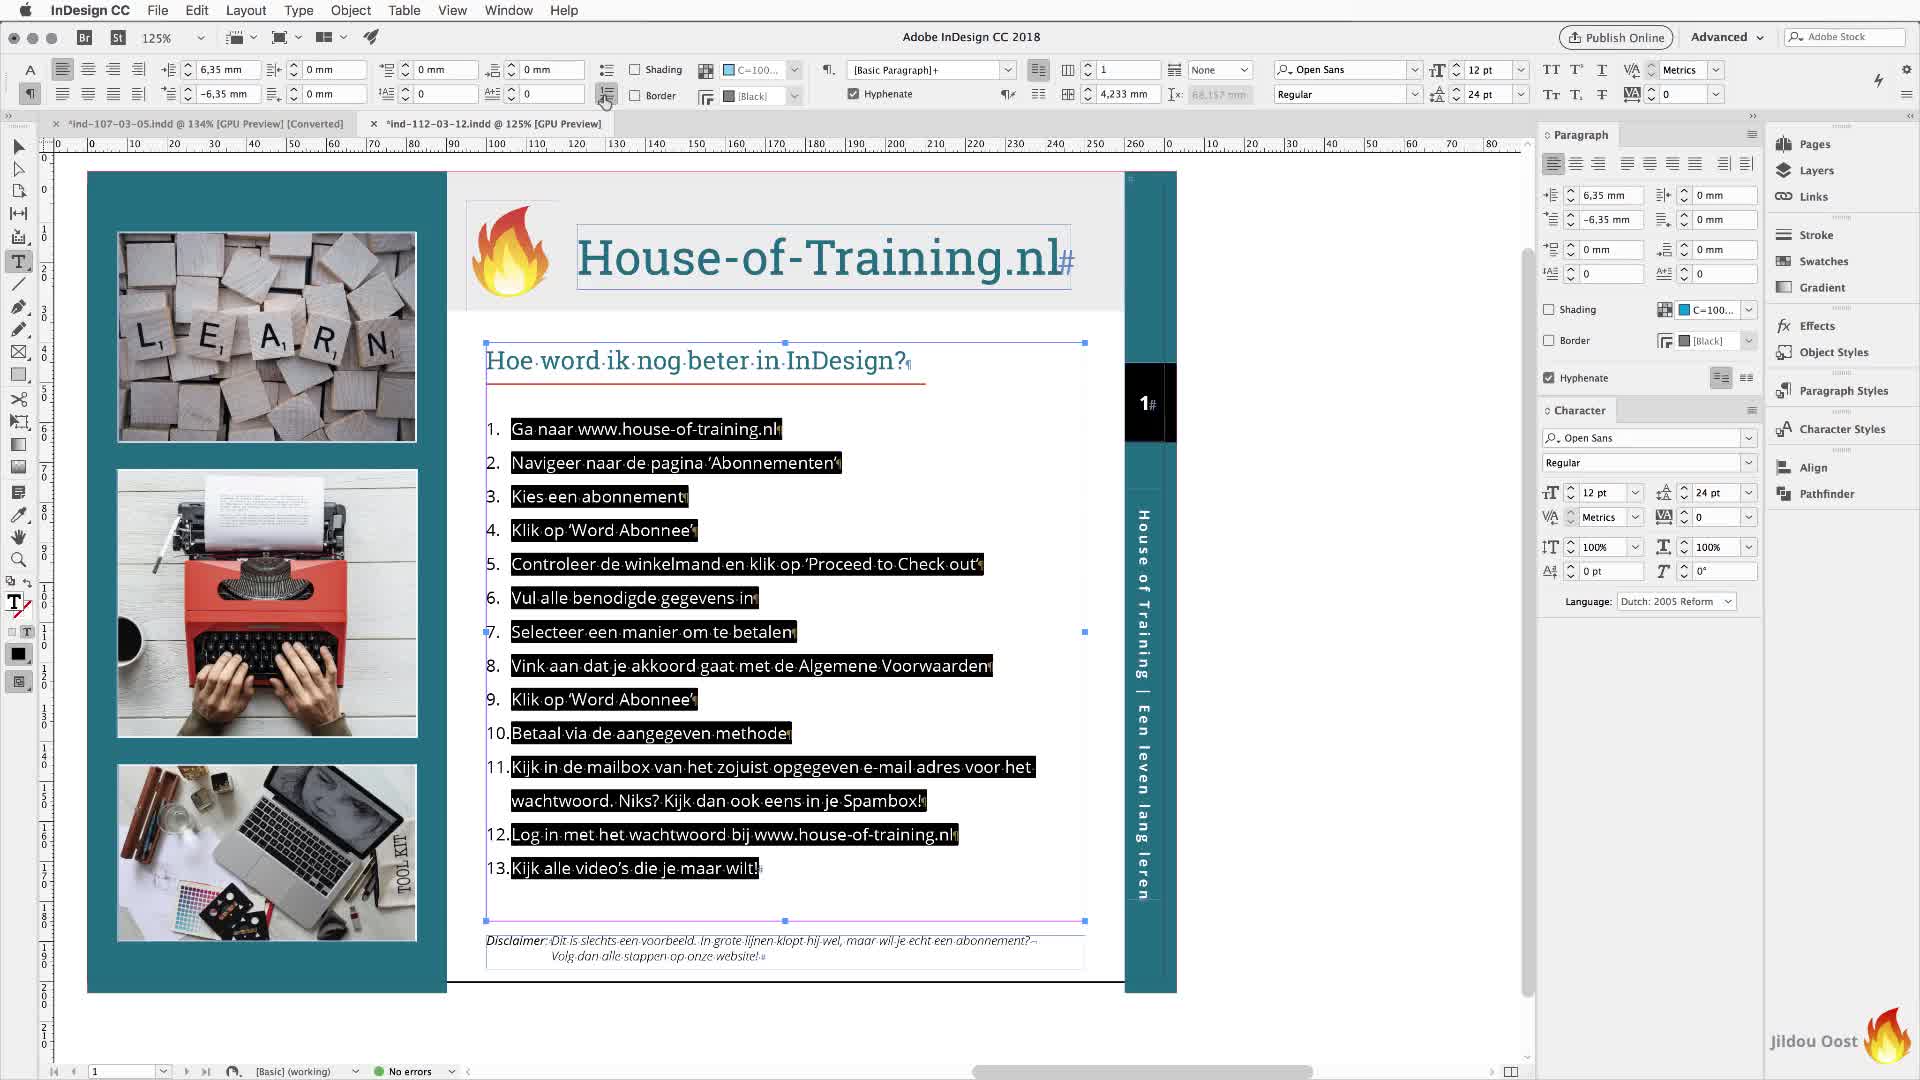1920x1080 pixels.
Task: Open the Table menu
Action: (404, 10)
